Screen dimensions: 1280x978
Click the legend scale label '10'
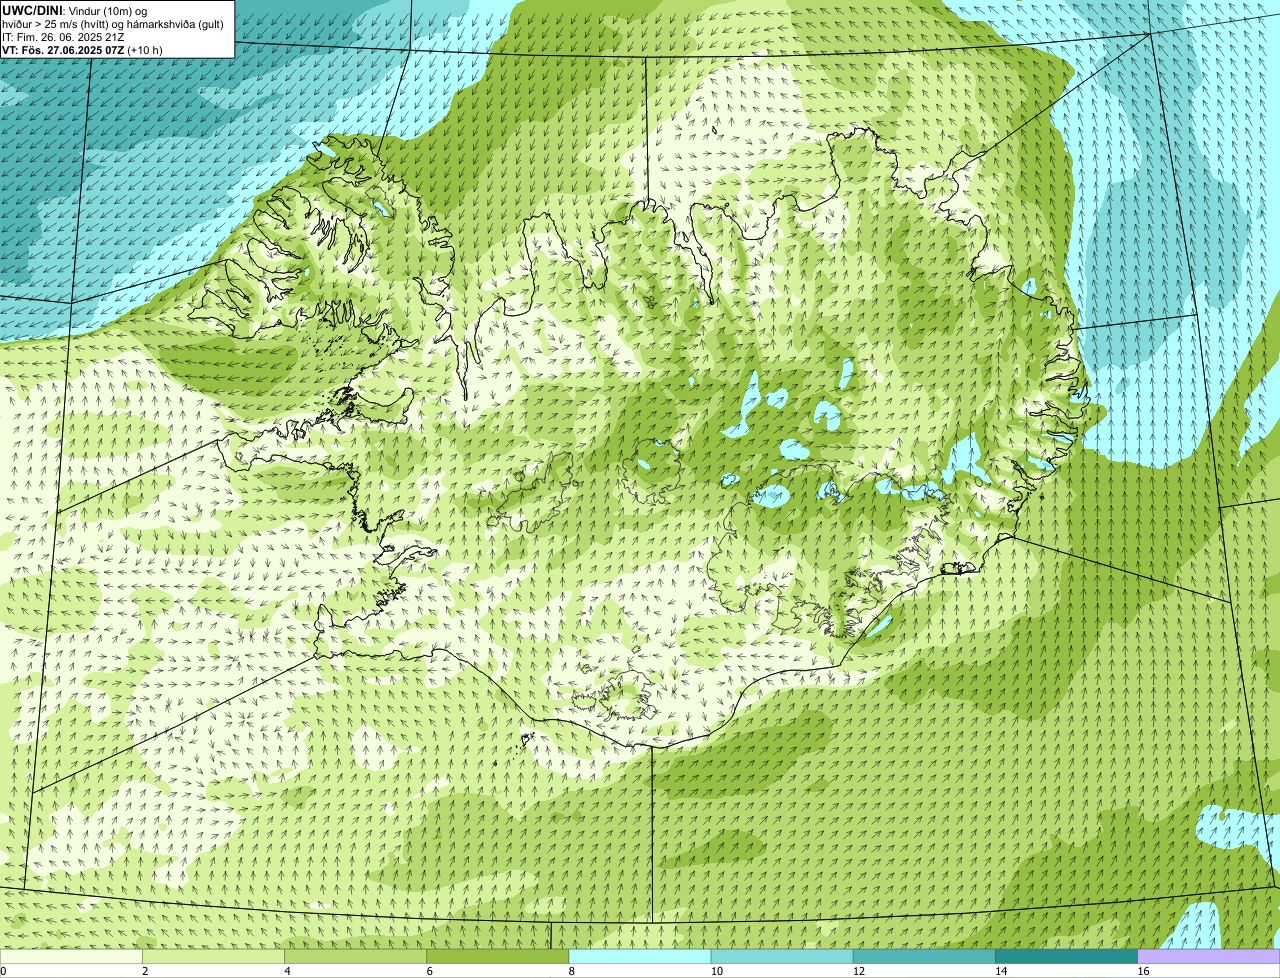point(717,971)
